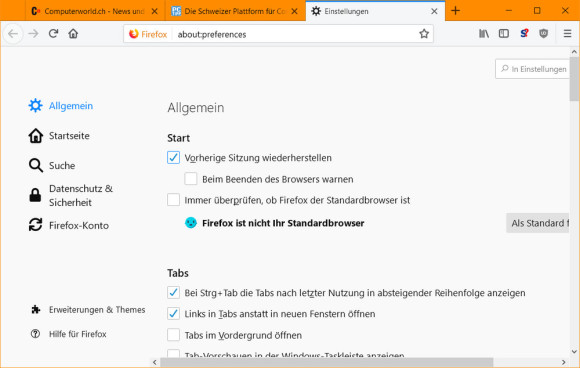Open the hamburger application menu
Image resolution: width=580 pixels, height=368 pixels.
(567, 34)
